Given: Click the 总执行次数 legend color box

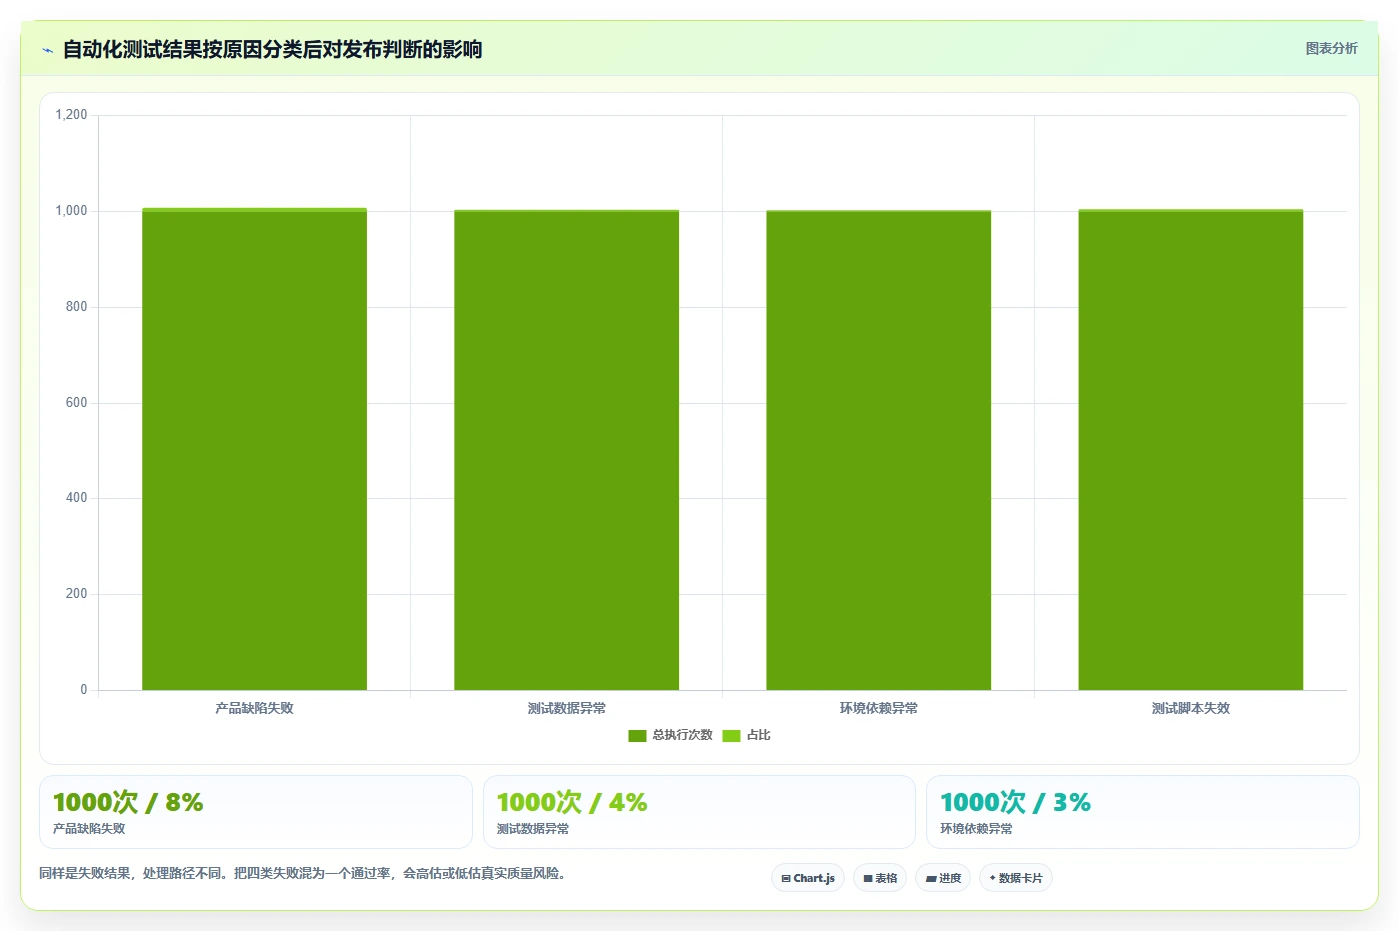Looking at the screenshot, I should click(x=637, y=736).
